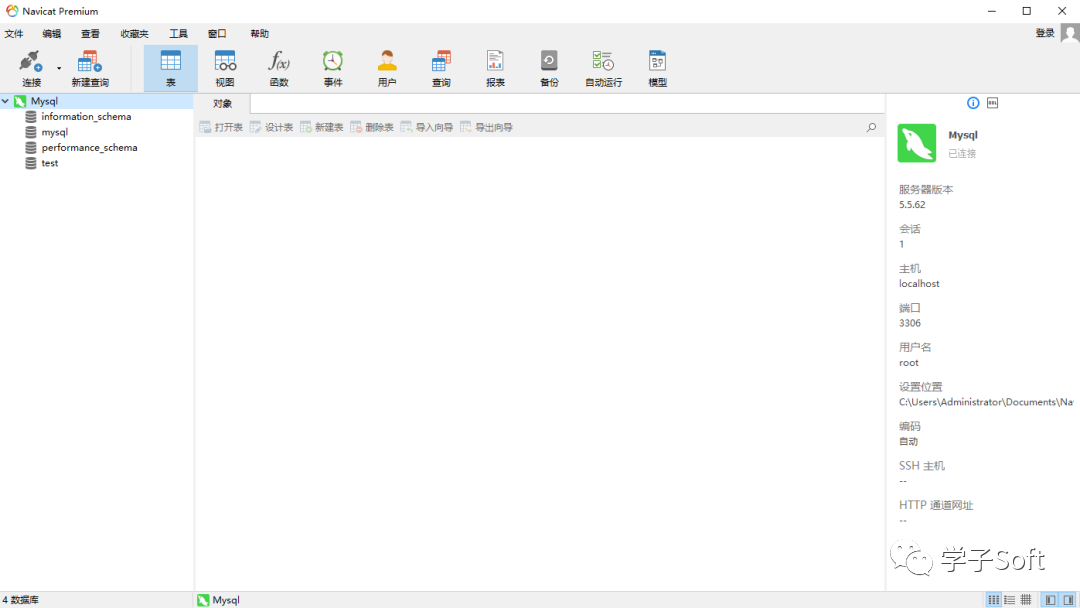The image size is (1080, 608).
Task: Open the 窗口 menu
Action: 217,33
